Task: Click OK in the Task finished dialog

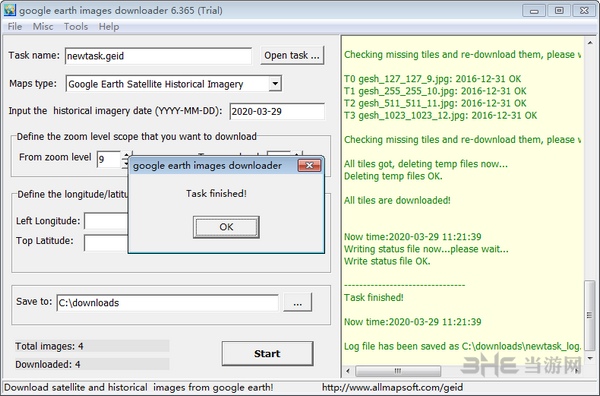Action: (x=226, y=227)
